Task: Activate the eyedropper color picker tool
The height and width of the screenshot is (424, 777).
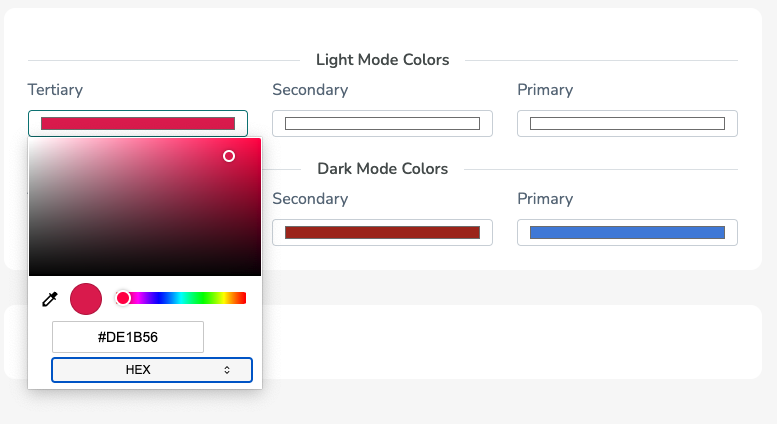Action: [50, 299]
